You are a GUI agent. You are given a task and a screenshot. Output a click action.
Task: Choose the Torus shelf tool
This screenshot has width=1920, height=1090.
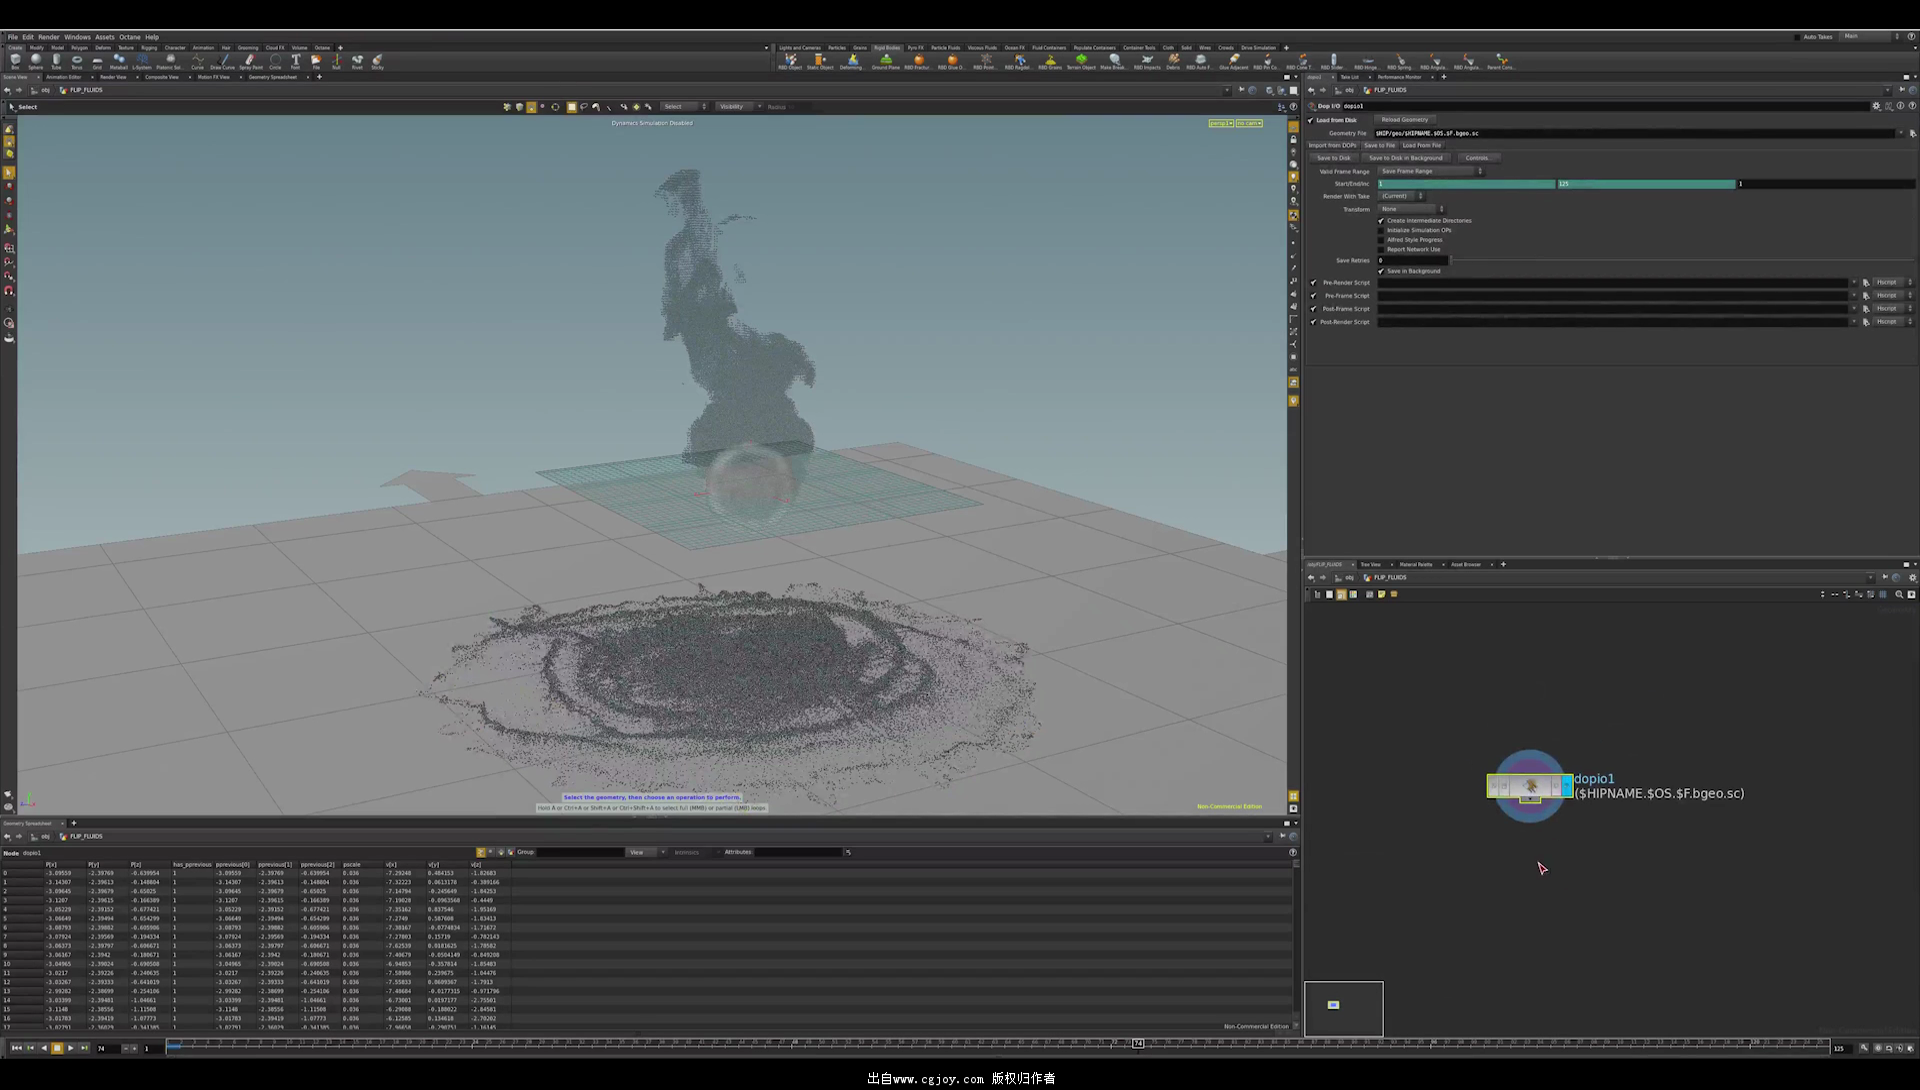[x=77, y=61]
